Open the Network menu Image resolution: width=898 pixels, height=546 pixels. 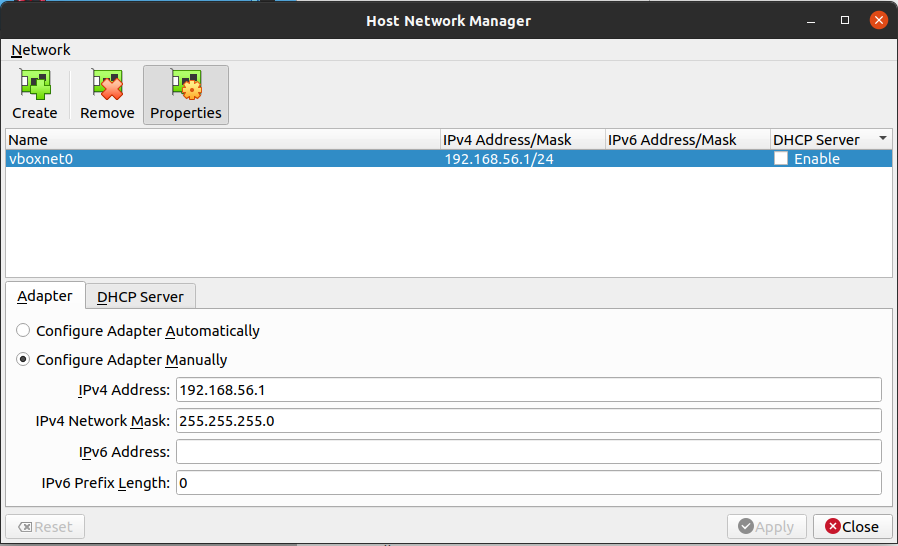[x=41, y=50]
